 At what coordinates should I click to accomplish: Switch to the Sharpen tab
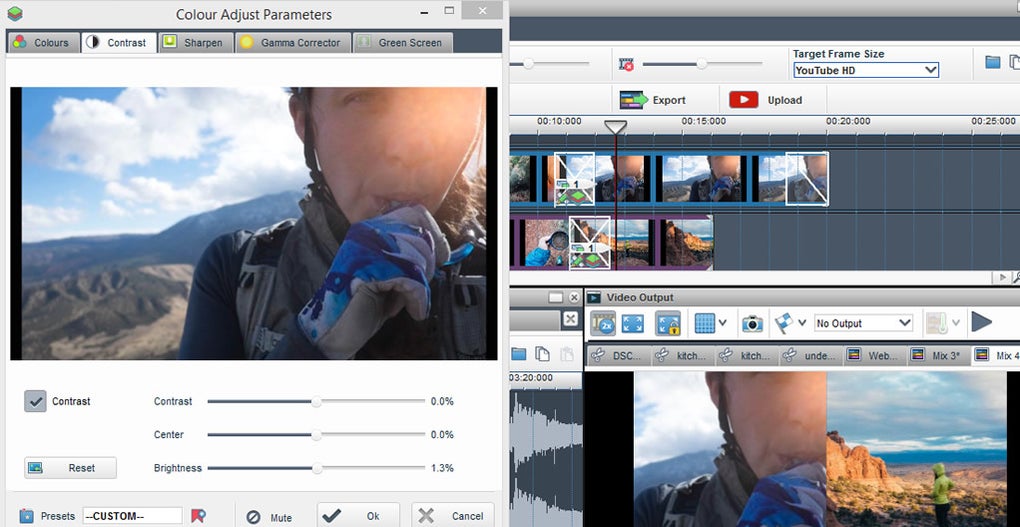click(195, 42)
